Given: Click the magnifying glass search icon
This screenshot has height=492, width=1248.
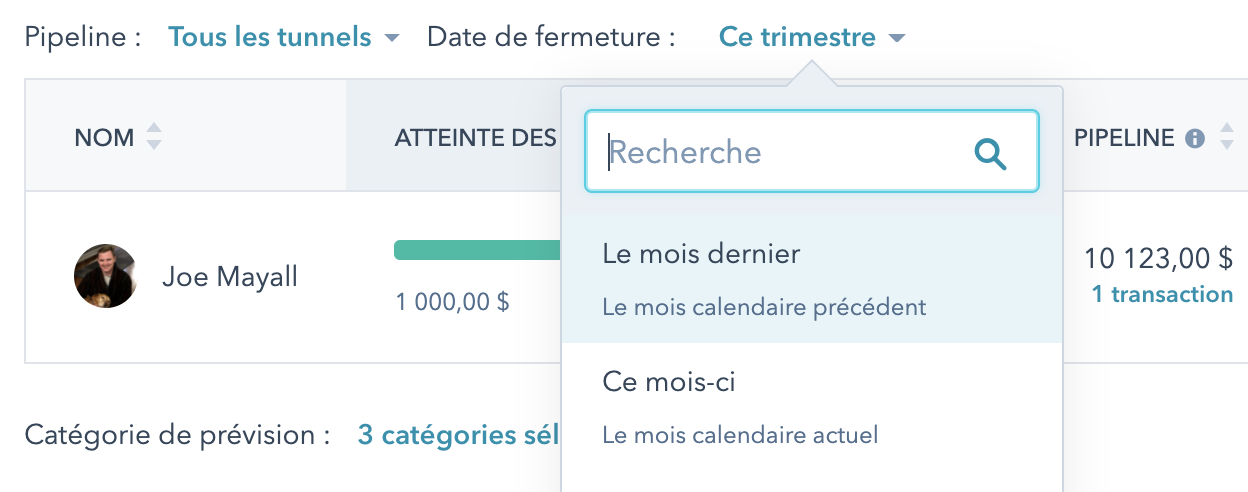Looking at the screenshot, I should [x=990, y=153].
